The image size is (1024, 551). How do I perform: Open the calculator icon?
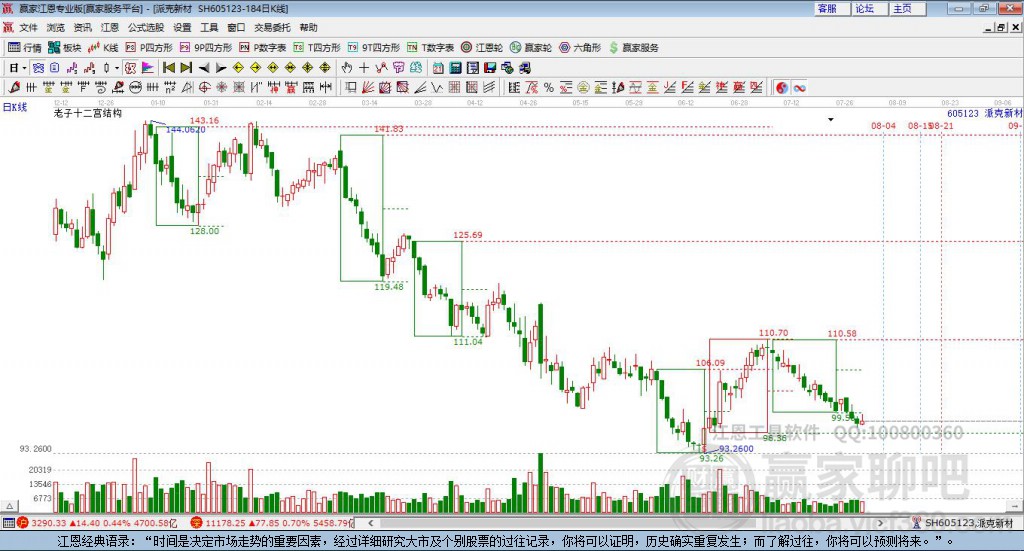click(x=456, y=68)
